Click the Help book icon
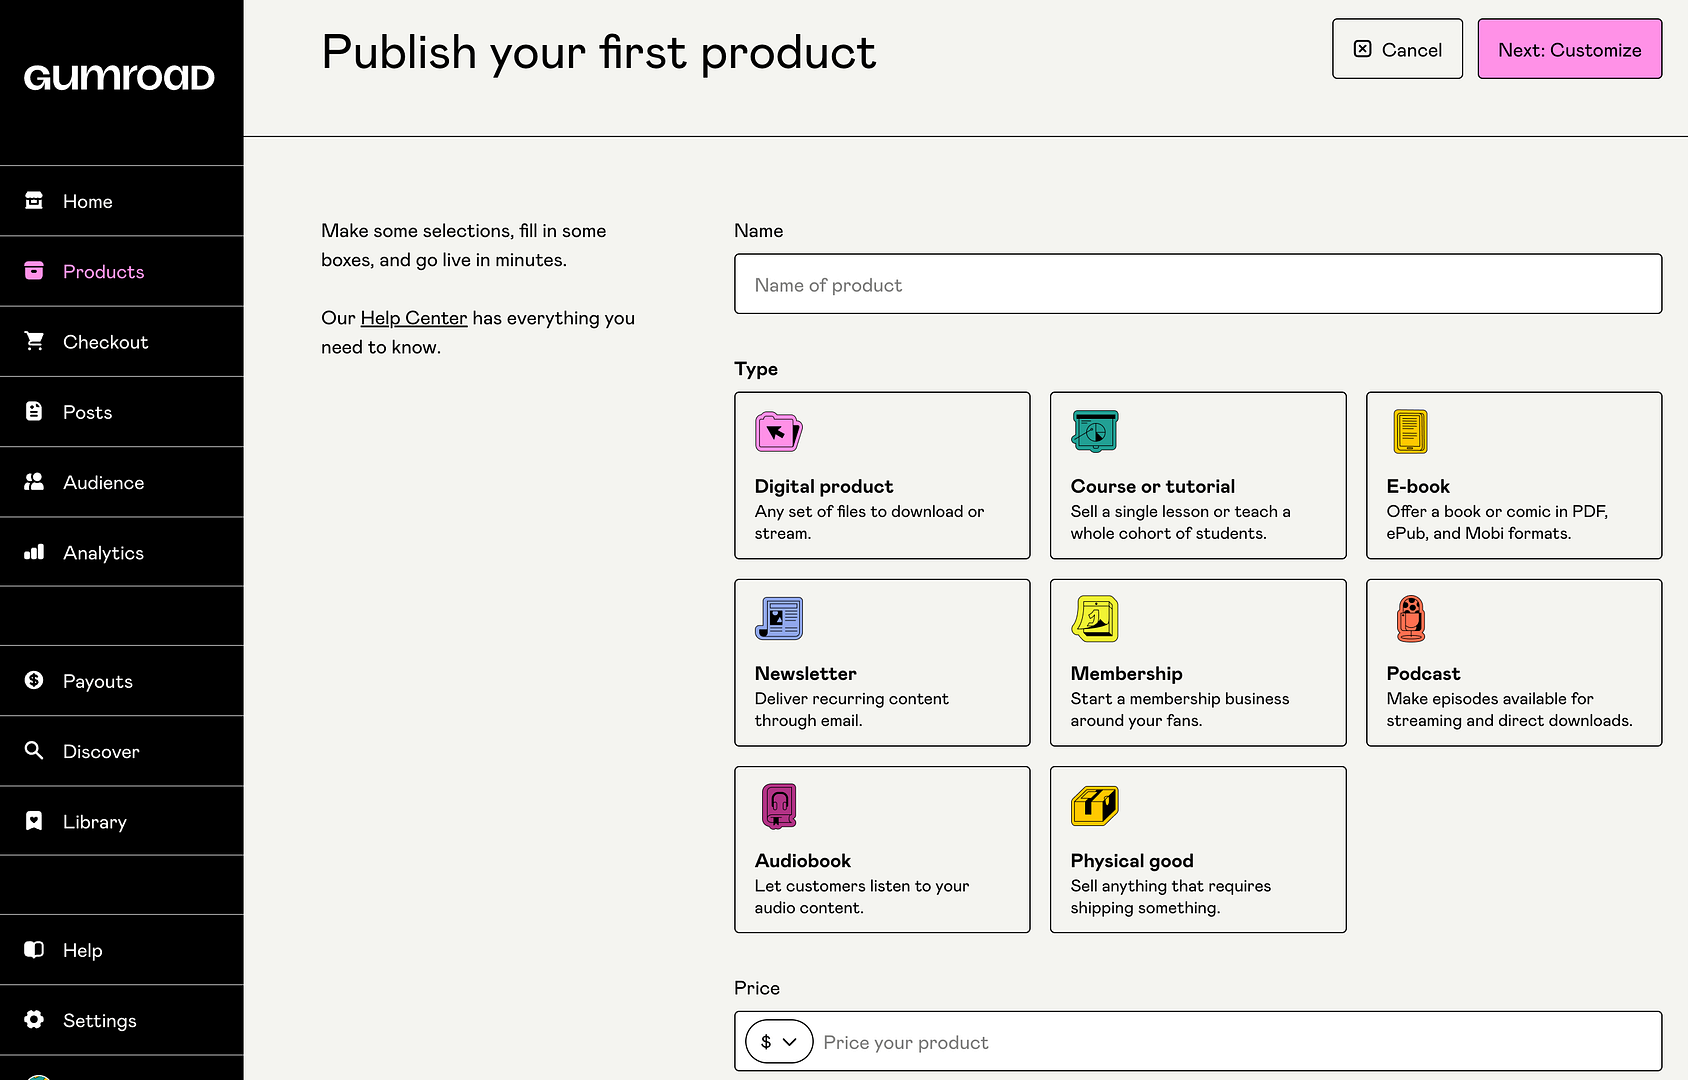Viewport: 1688px width, 1080px height. (x=34, y=949)
